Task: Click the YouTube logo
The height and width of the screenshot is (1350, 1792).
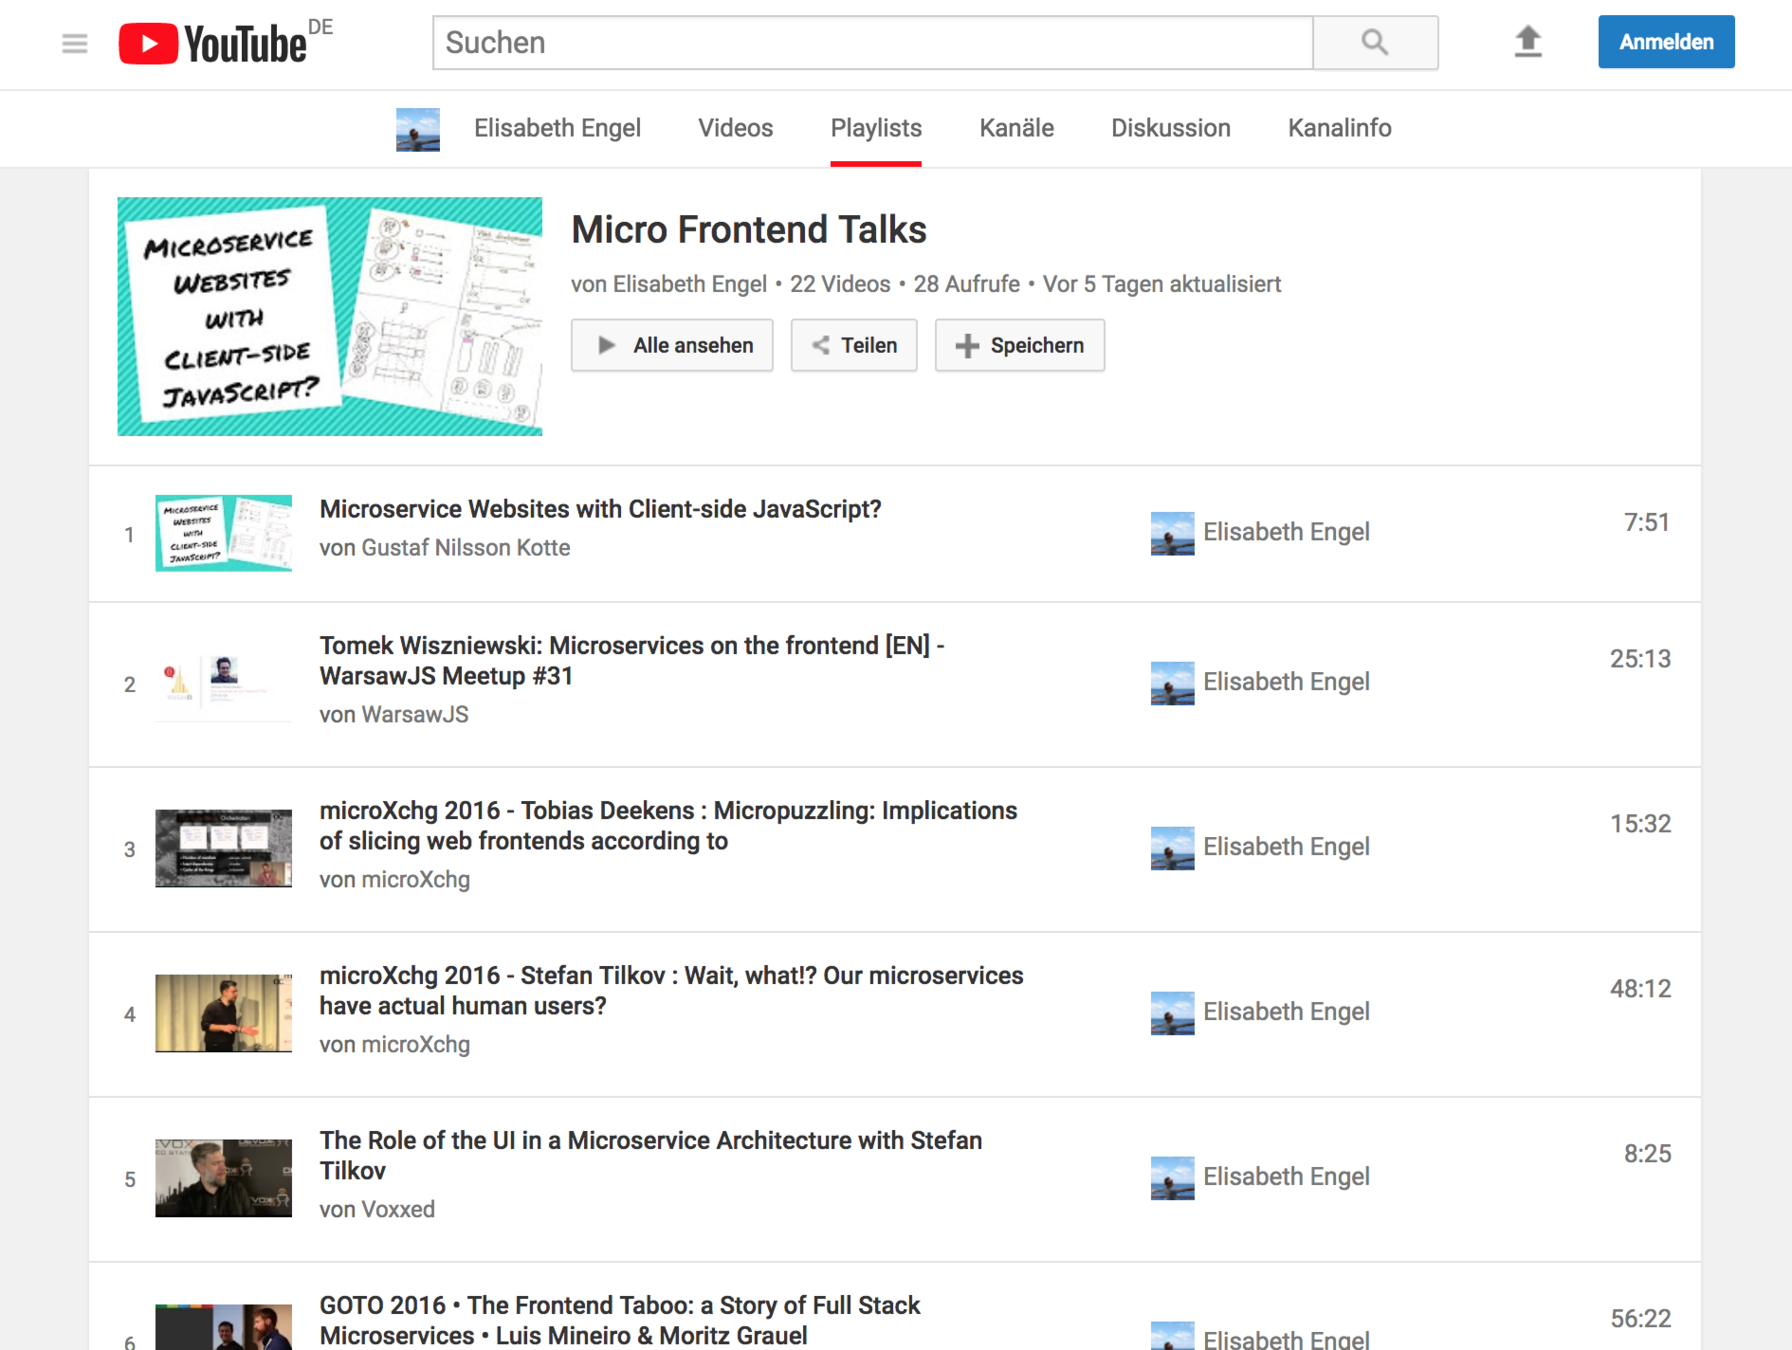Action: [x=213, y=43]
